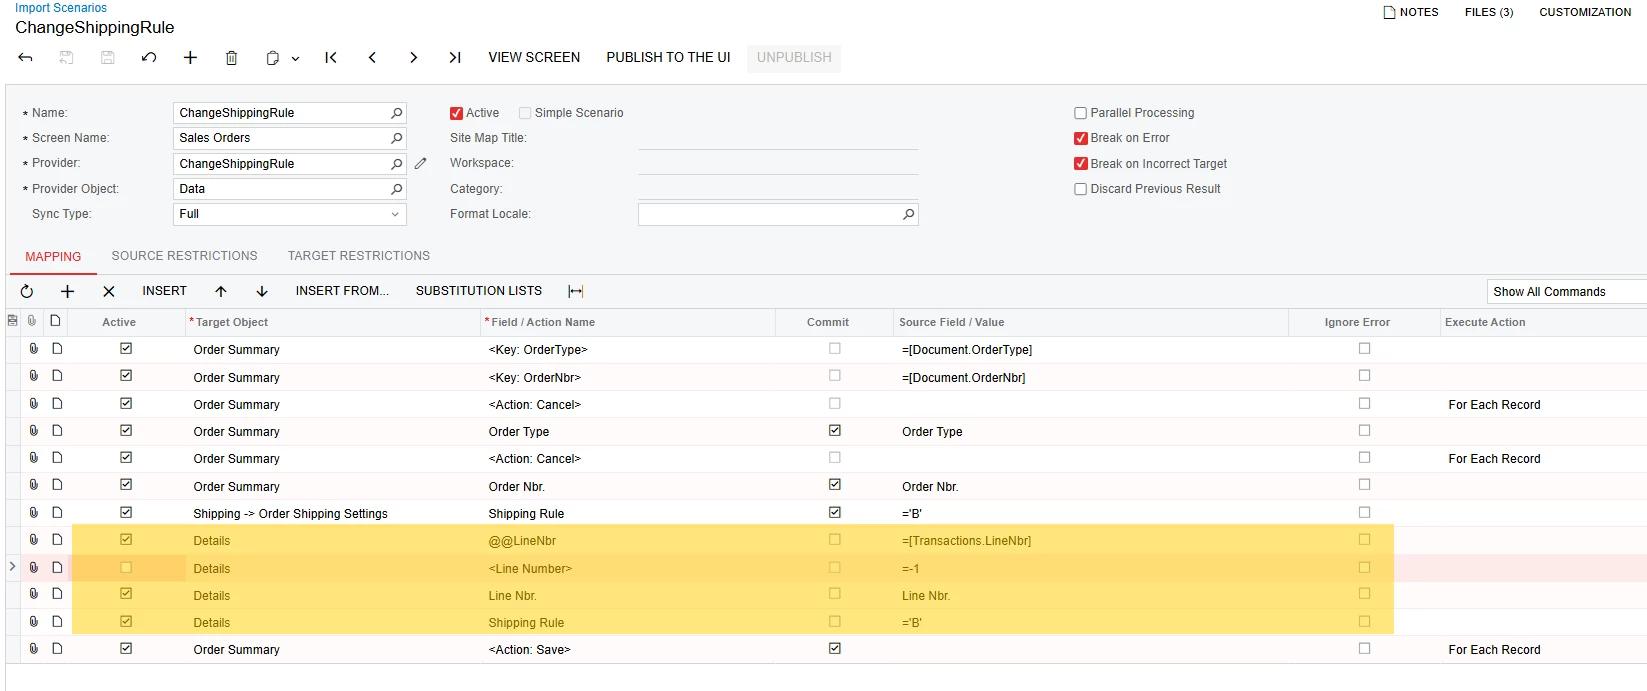Expand the Sync Type dropdown

(395, 214)
